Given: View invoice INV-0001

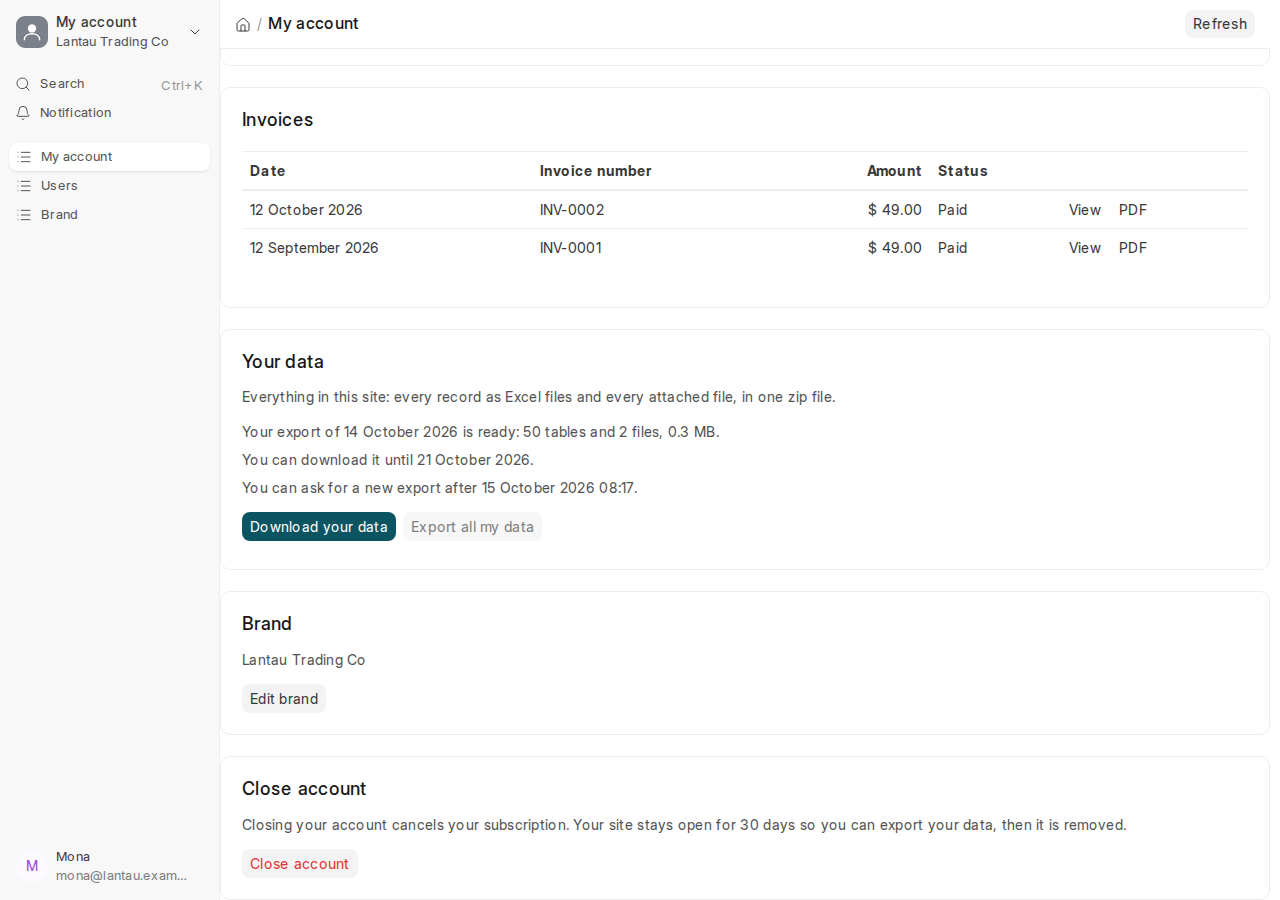Looking at the screenshot, I should click(x=1085, y=248).
